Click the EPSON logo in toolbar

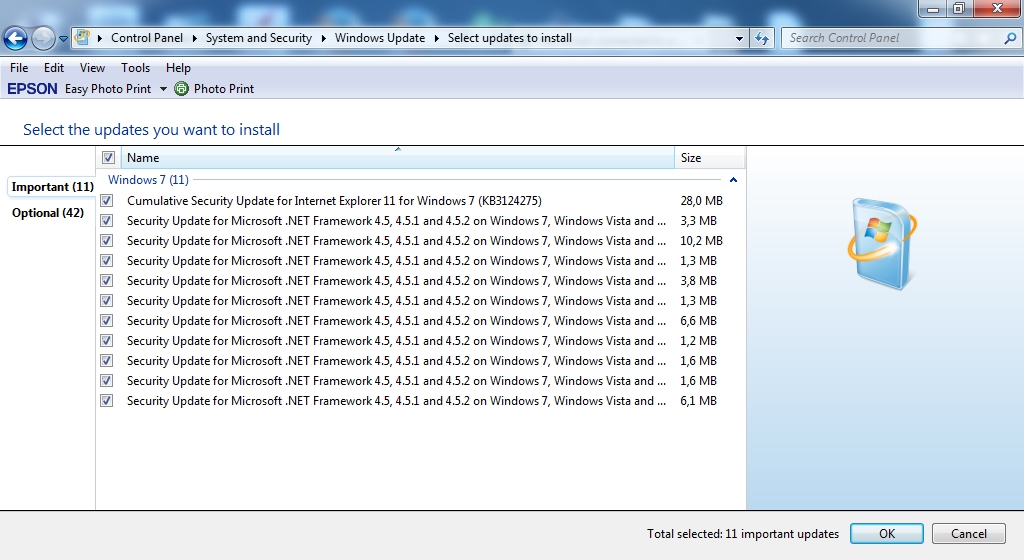[32, 89]
